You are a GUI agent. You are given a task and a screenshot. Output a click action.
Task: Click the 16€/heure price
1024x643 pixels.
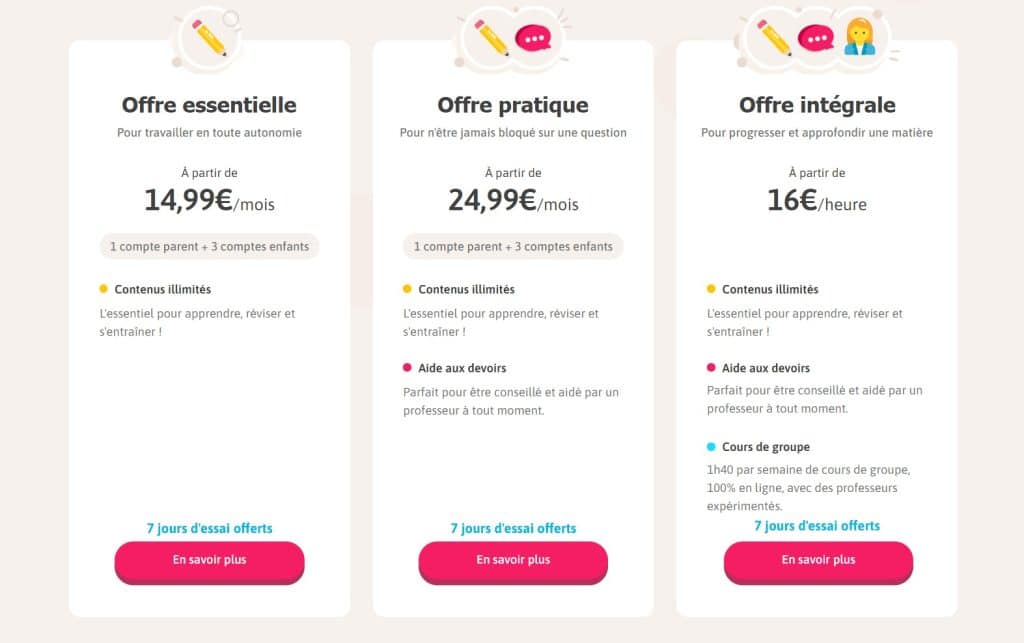(817, 200)
